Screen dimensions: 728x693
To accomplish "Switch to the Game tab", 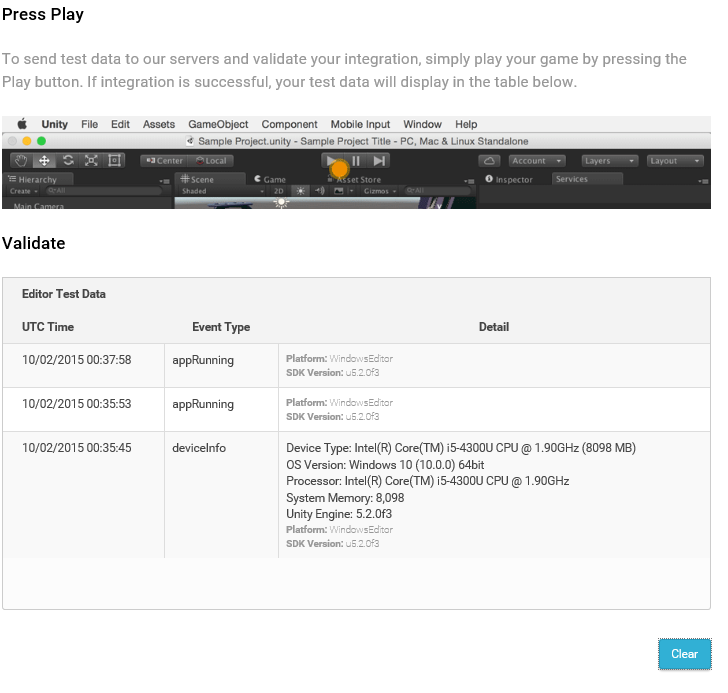I will click(270, 179).
